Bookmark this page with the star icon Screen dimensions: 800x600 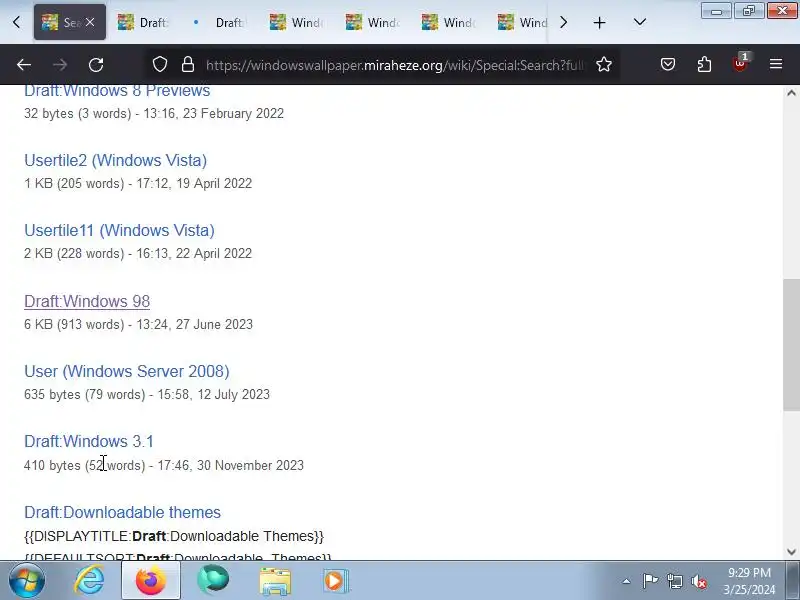pos(604,64)
